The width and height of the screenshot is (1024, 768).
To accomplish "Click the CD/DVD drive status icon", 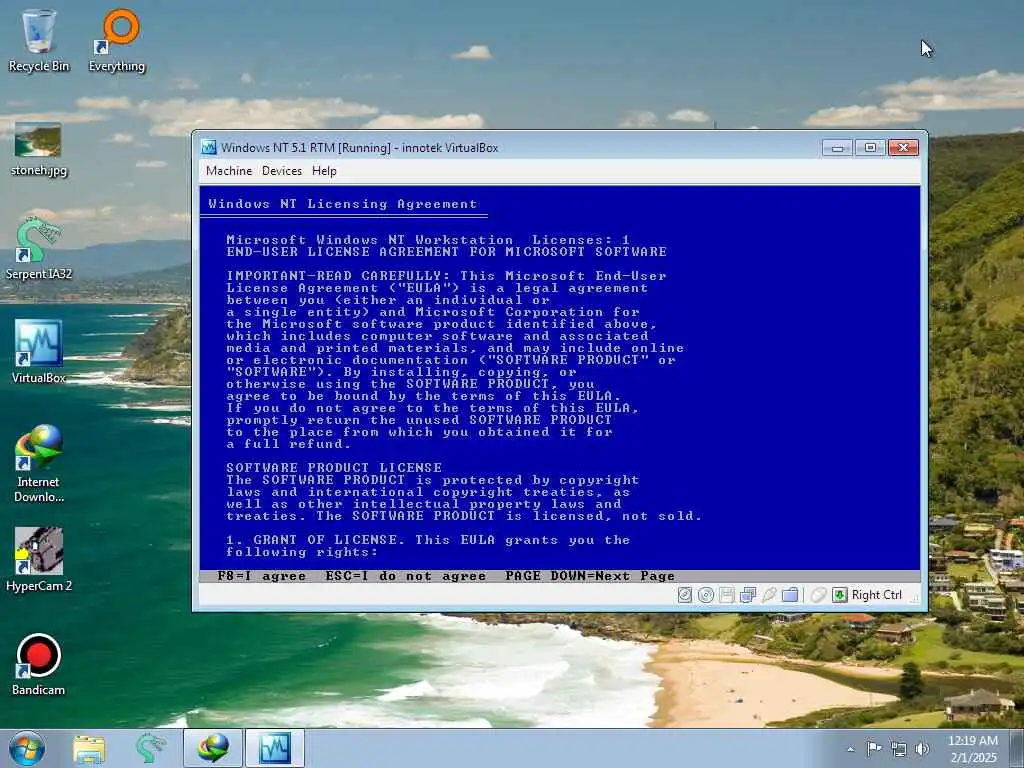I will coord(705,595).
